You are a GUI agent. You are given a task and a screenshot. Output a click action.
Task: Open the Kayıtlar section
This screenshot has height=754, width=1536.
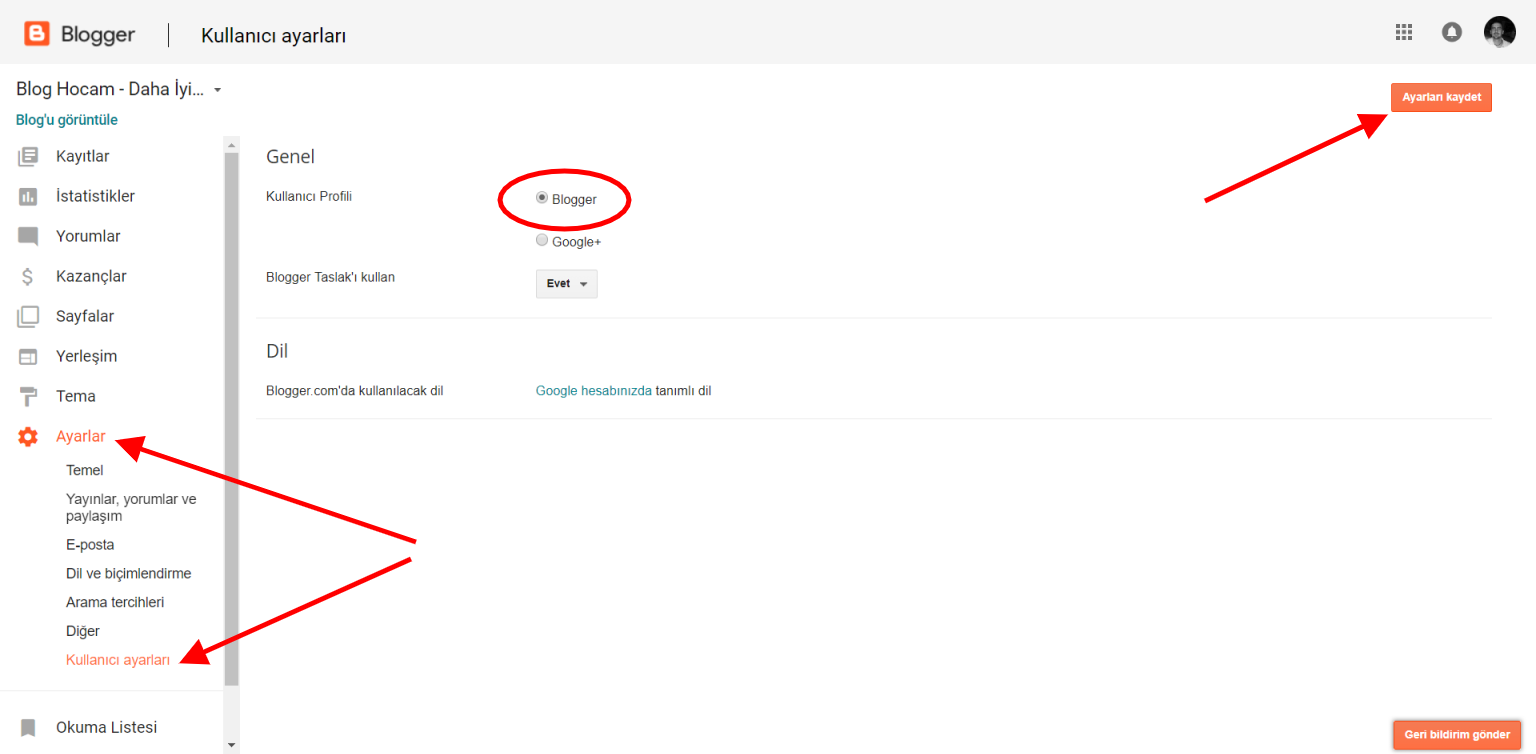(x=83, y=156)
